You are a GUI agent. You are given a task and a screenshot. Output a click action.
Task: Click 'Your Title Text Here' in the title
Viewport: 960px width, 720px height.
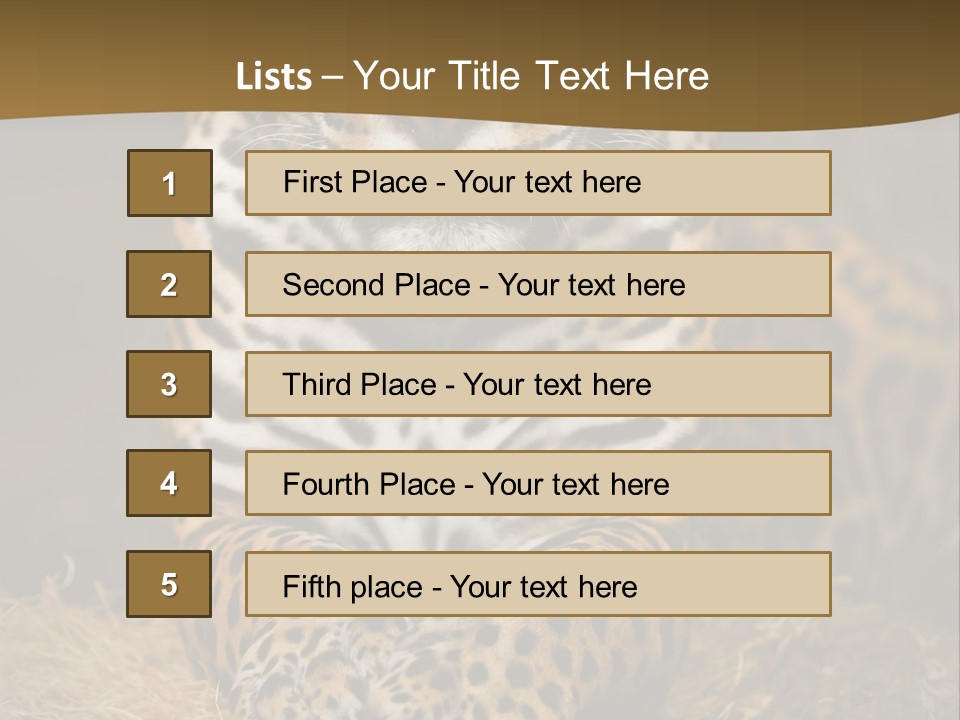[531, 77]
